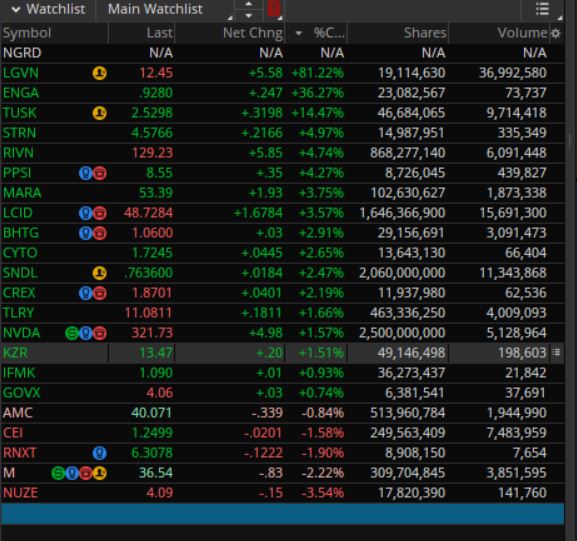This screenshot has width=577, height=541.
Task: Select the highlighted KZR symbol
Action: (x=15, y=353)
